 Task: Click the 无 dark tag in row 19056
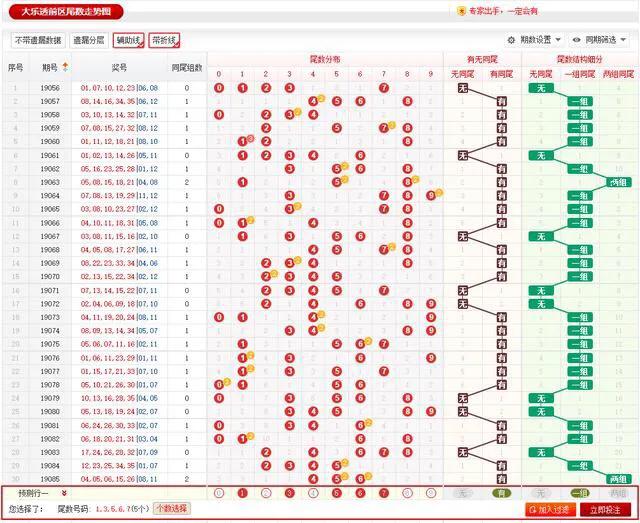[x=462, y=88]
